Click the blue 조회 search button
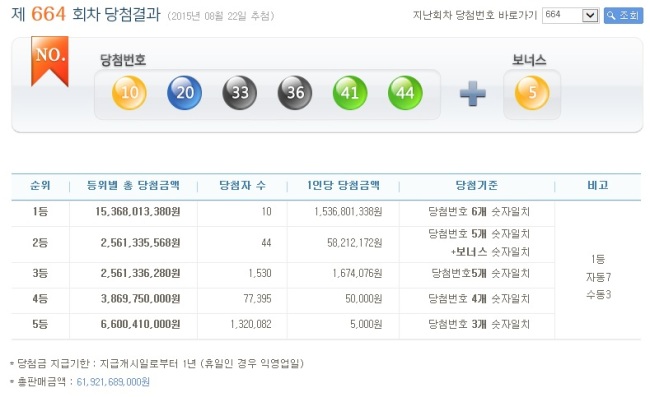 coord(623,16)
